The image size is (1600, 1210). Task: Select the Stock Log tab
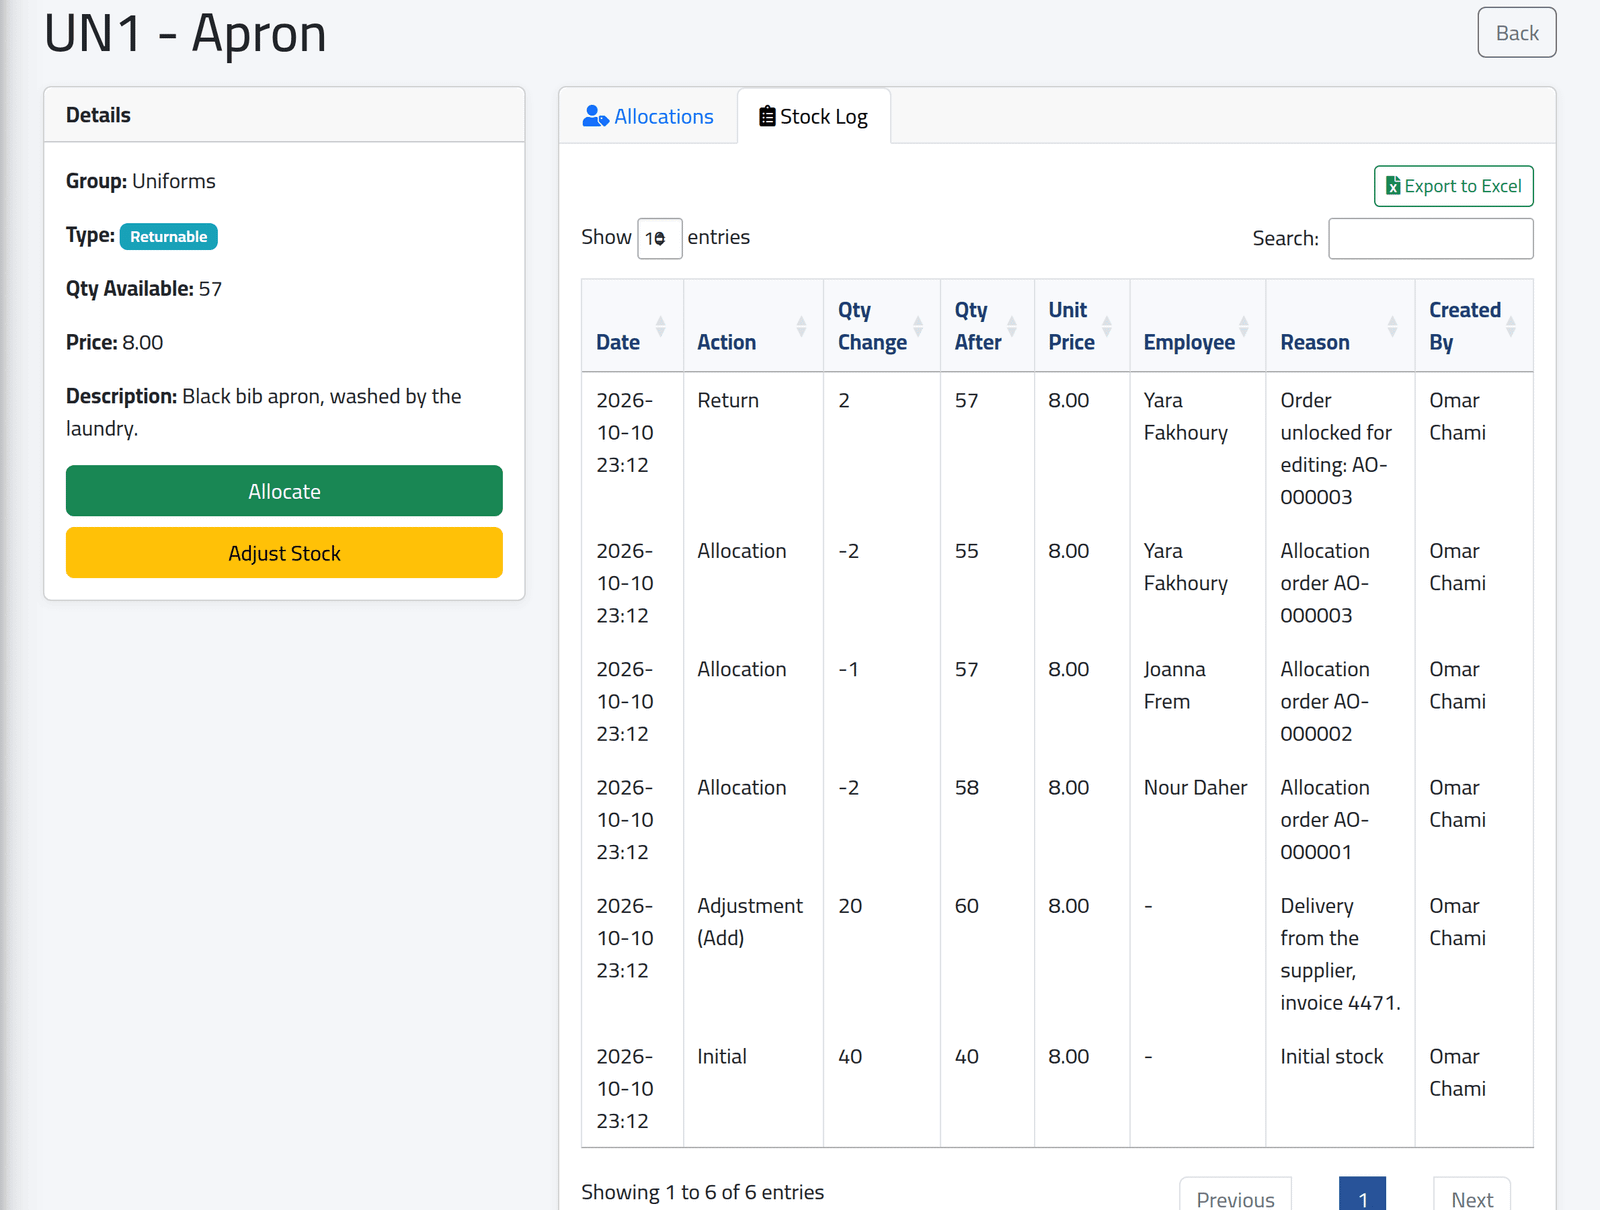tap(814, 117)
